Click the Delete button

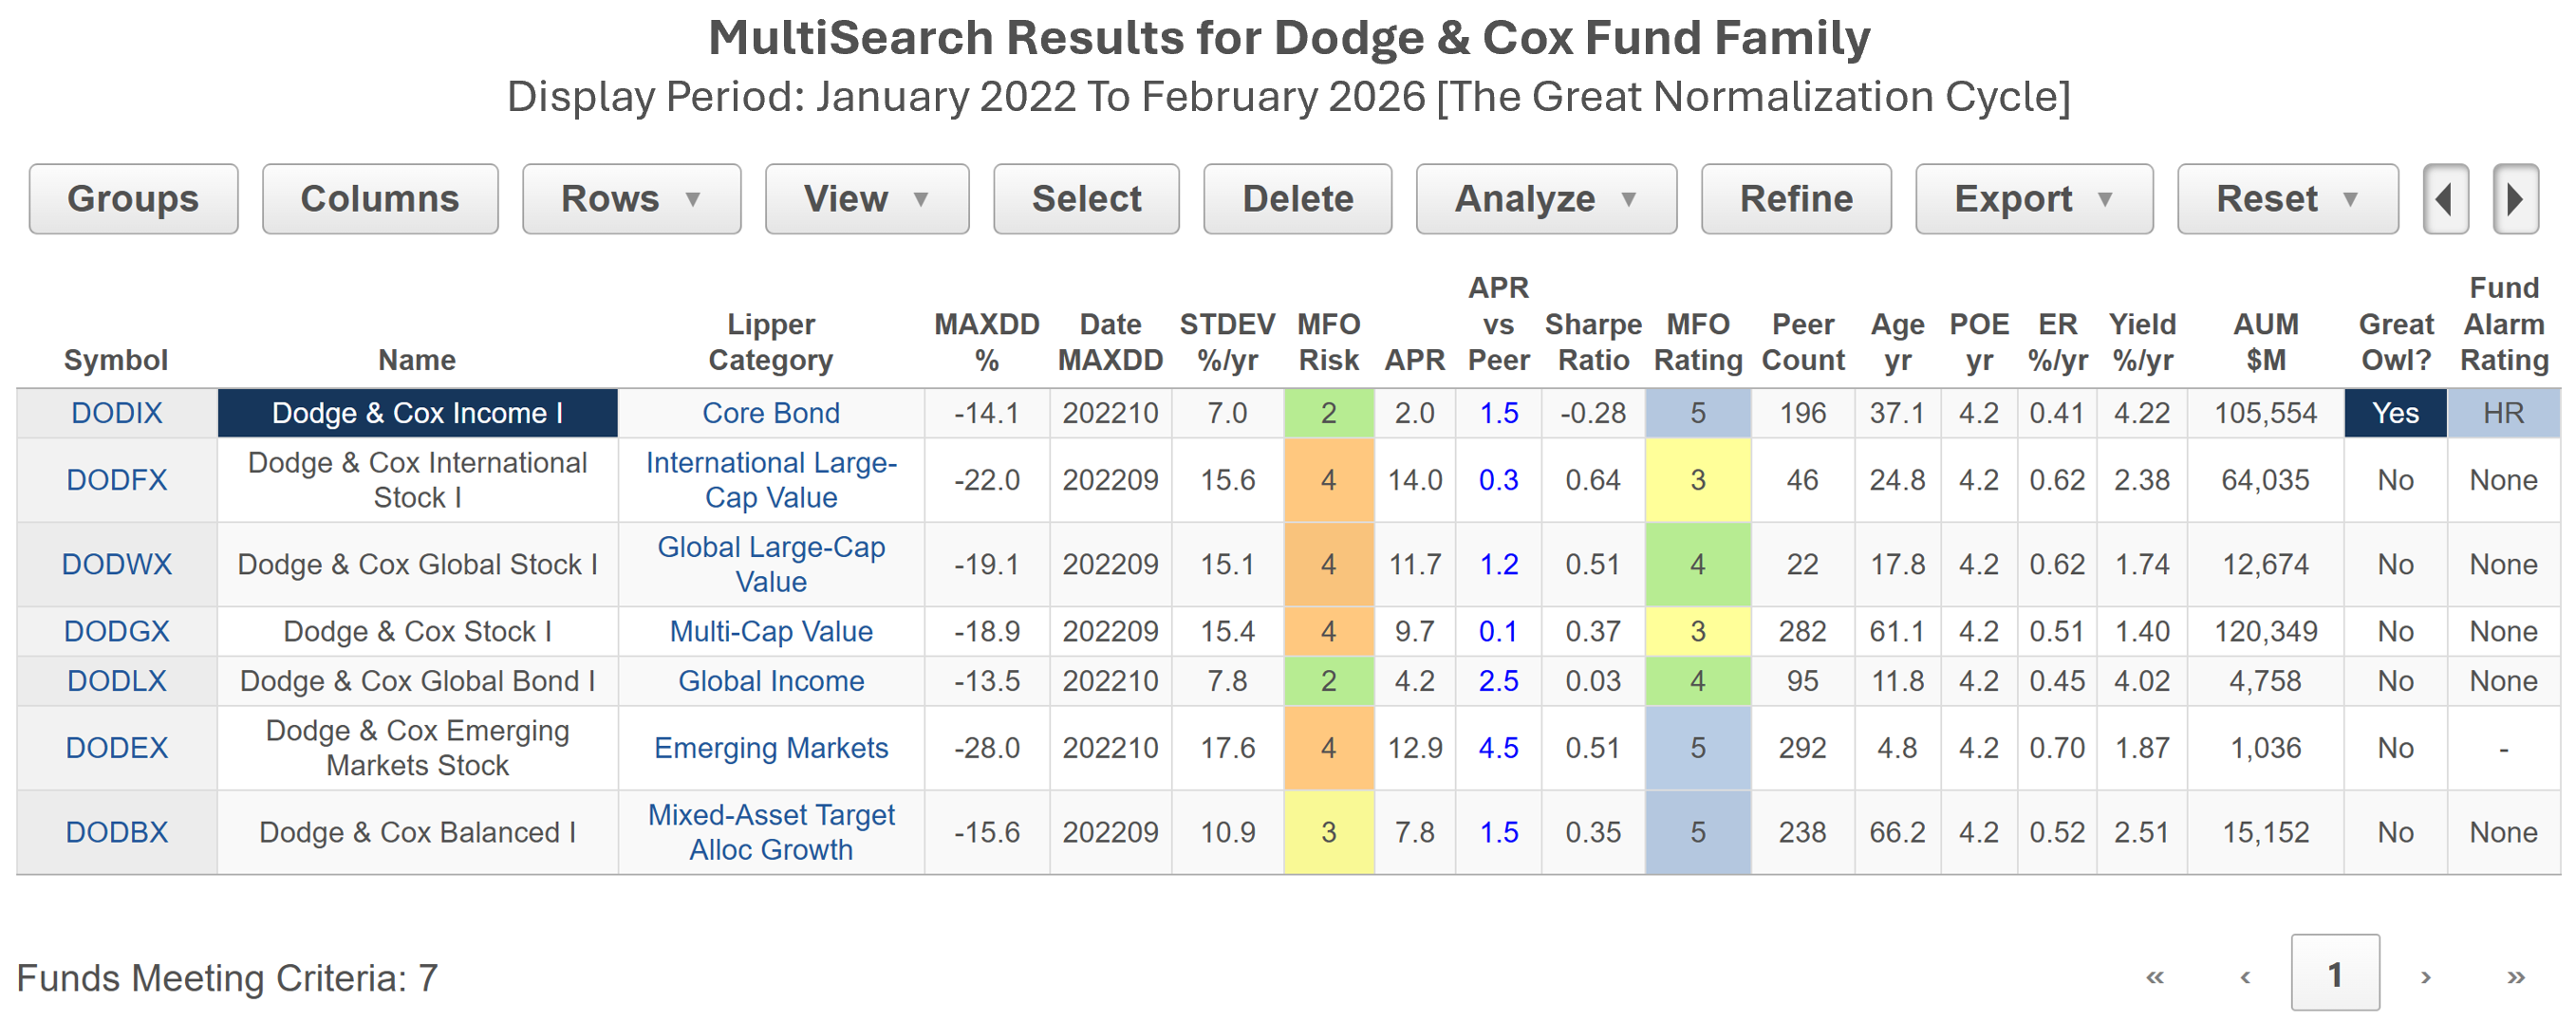[1297, 199]
